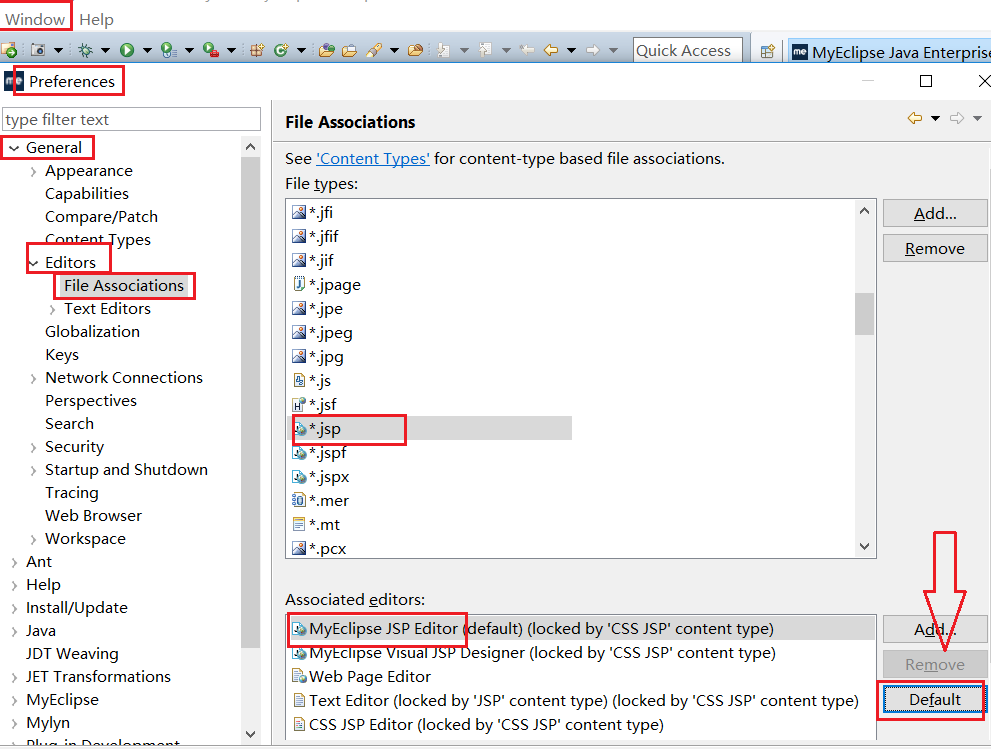Open the New Java Class dropdown arrow
Image resolution: width=991 pixels, height=749 pixels.
point(301,51)
